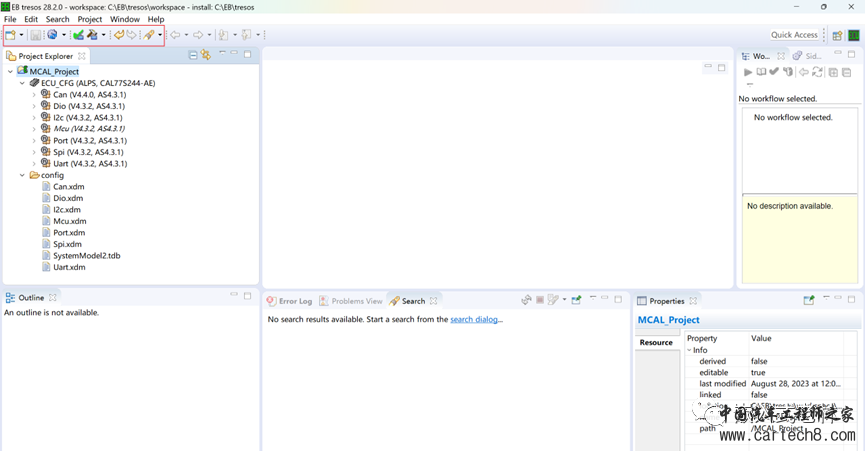Open the New wizard dropdown arrow
Image resolution: width=865 pixels, height=451 pixels.
click(x=21, y=35)
